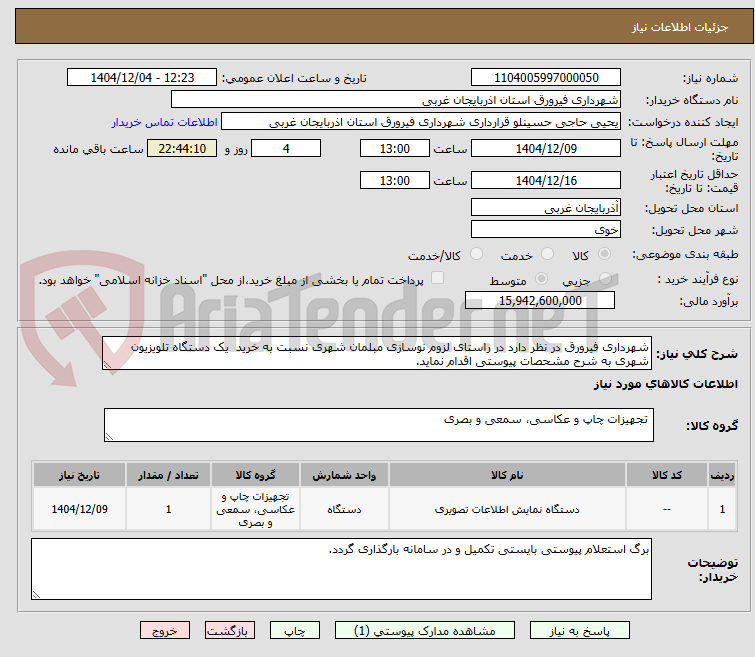Select the خدمت radio button
The height and width of the screenshot is (657, 755).
coord(547,253)
